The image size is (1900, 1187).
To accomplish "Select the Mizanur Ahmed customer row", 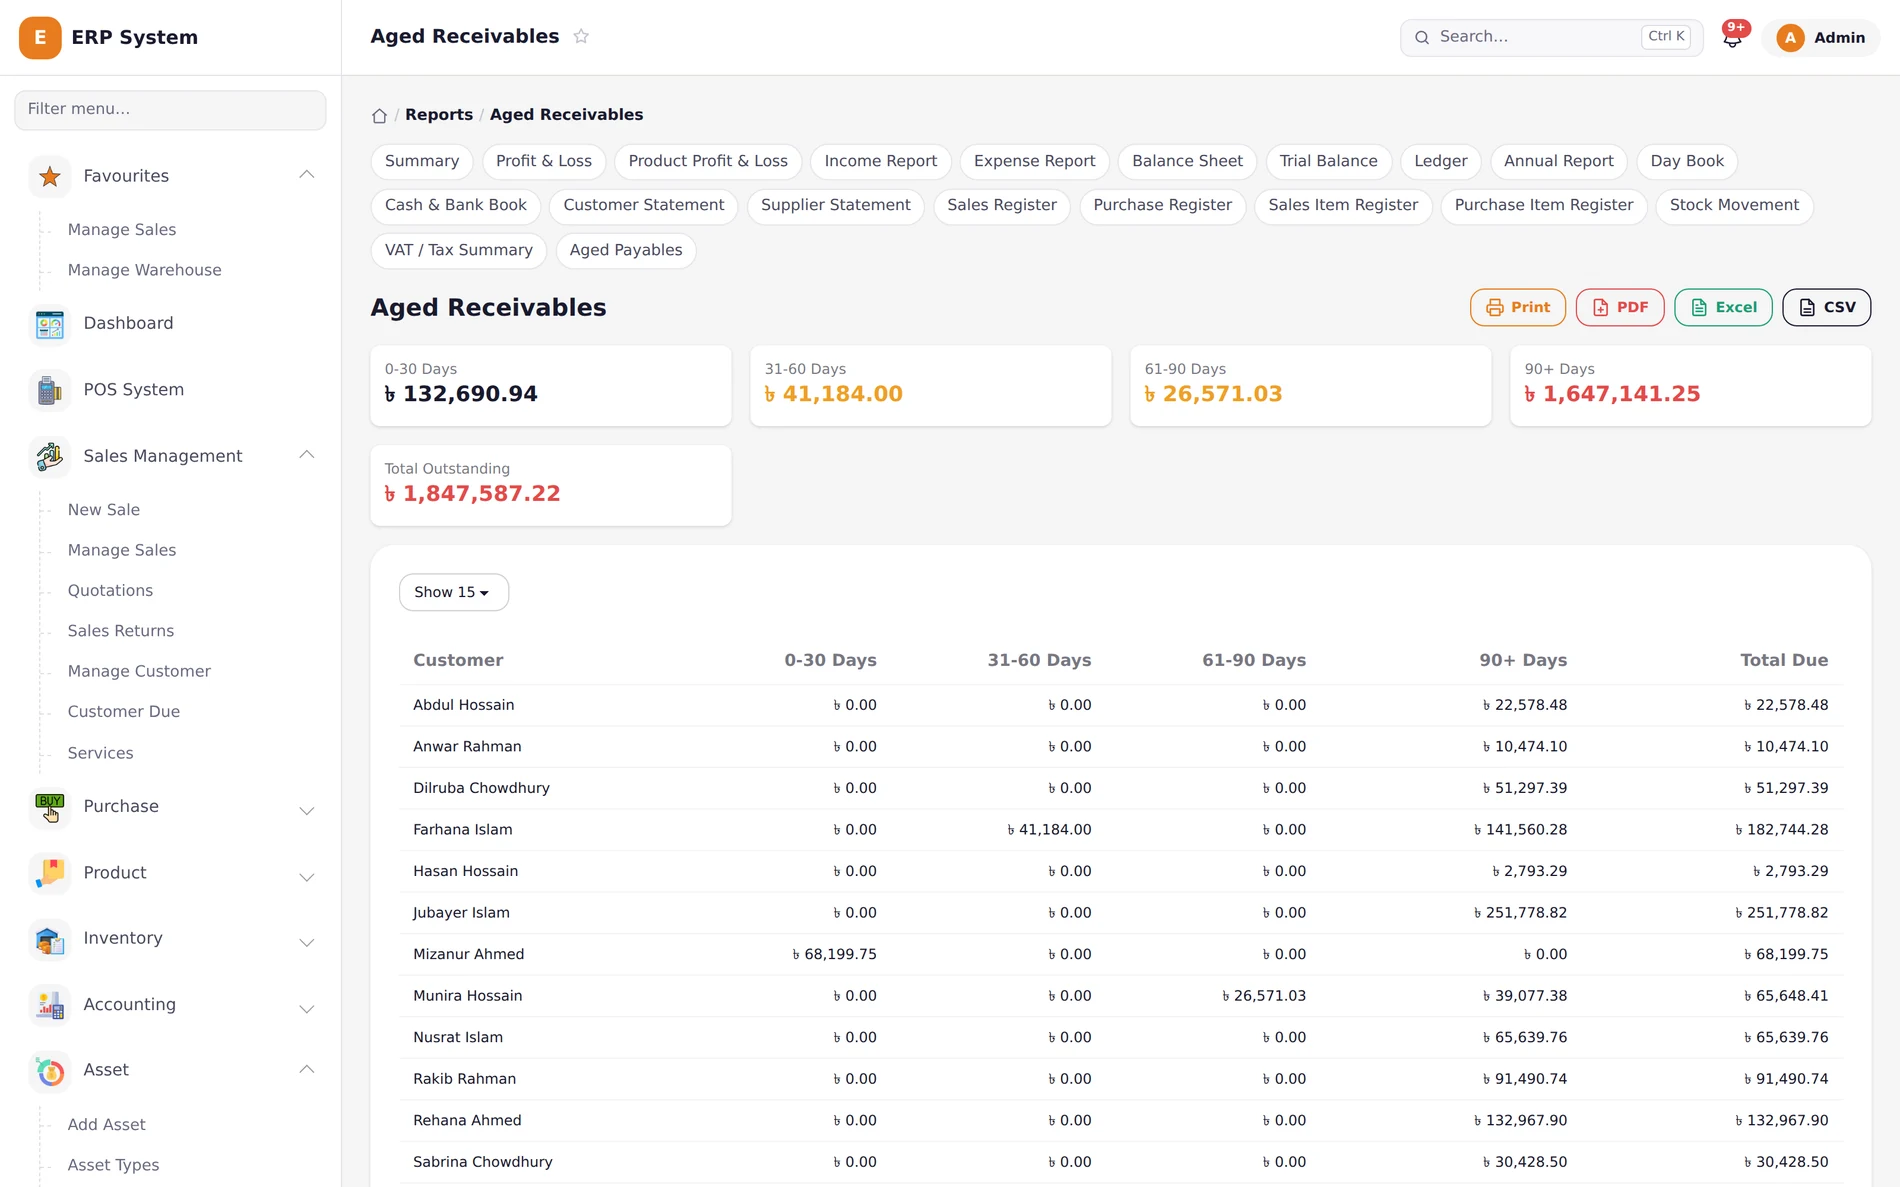I will point(1120,954).
